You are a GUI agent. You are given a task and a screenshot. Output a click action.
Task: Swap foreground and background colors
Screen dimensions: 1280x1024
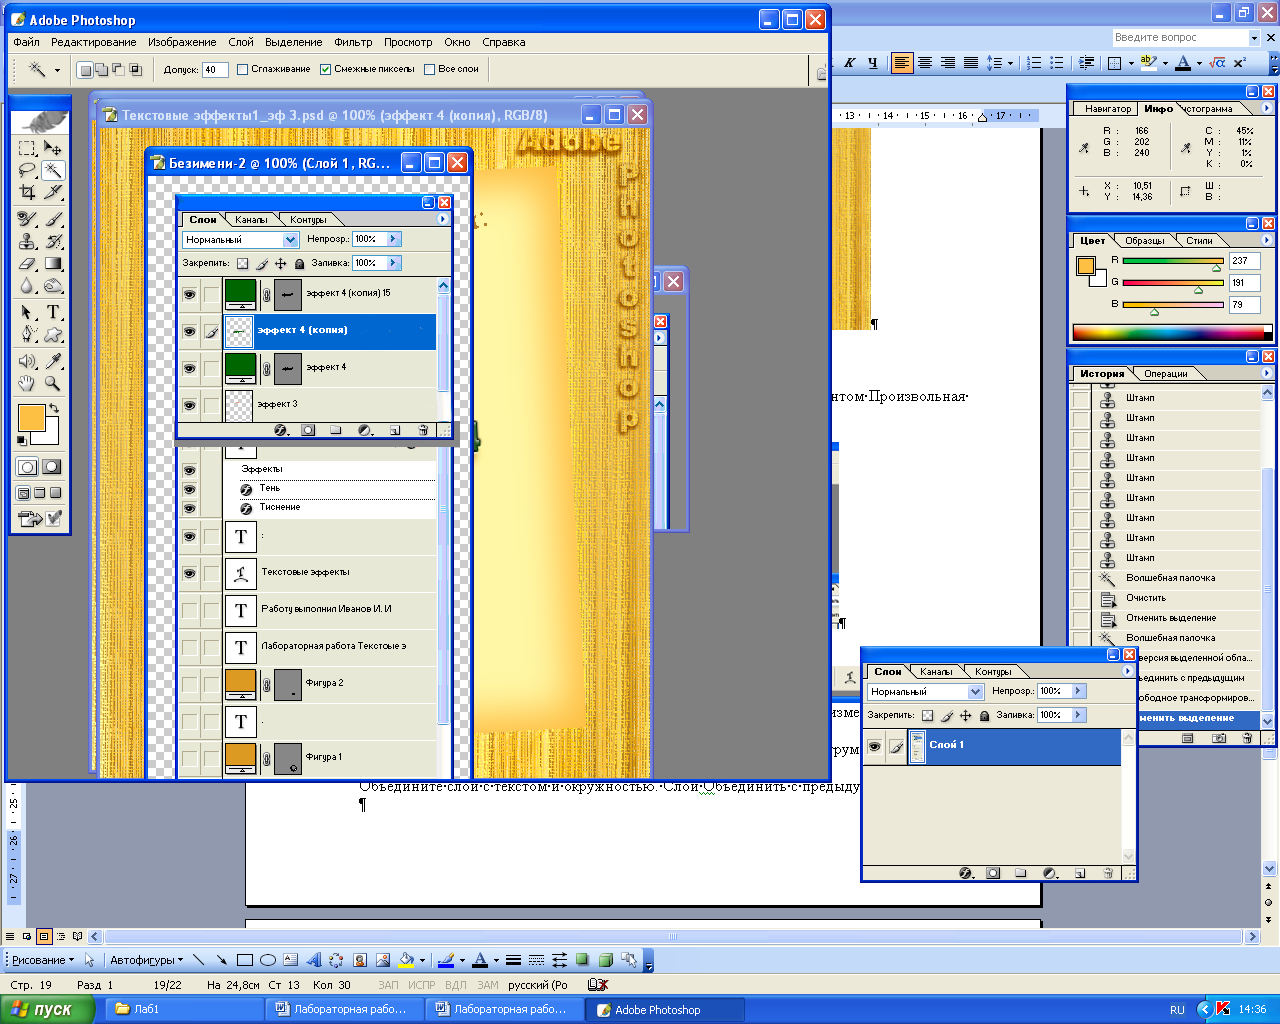point(54,408)
